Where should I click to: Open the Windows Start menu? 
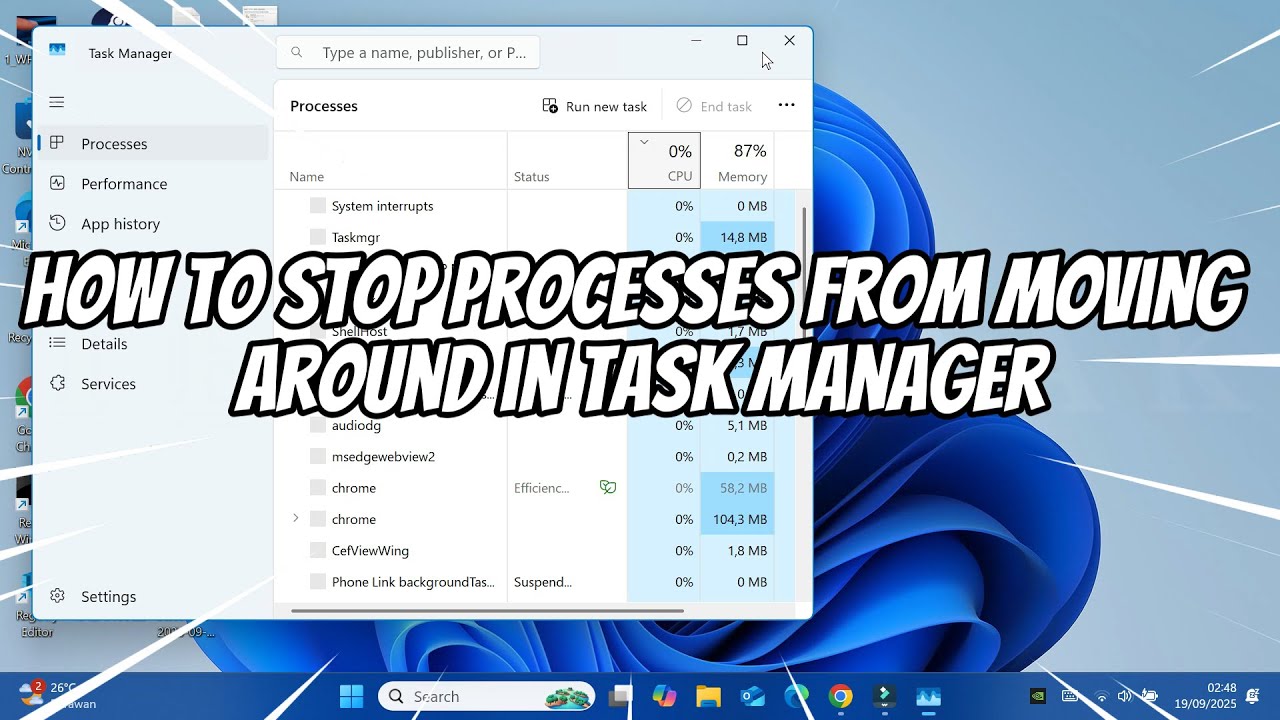352,696
